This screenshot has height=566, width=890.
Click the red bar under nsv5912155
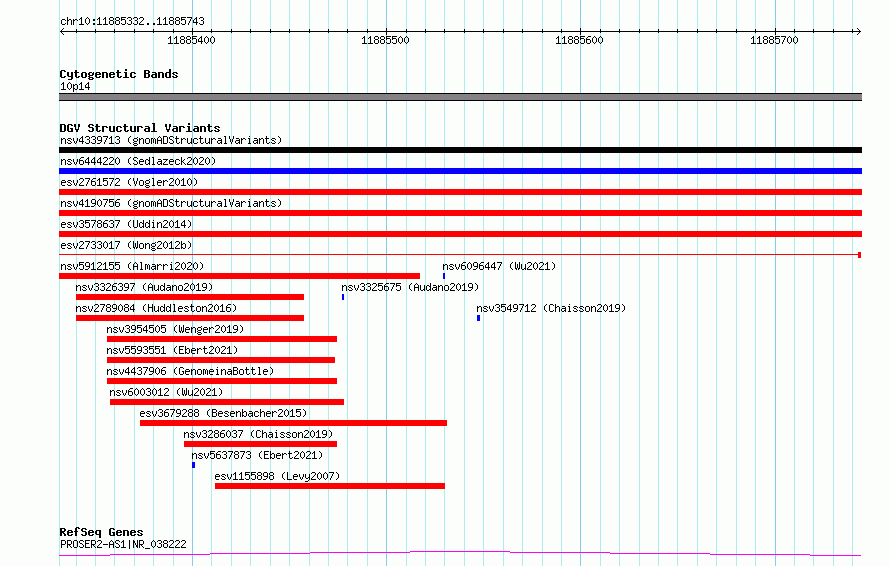pyautogui.click(x=240, y=276)
